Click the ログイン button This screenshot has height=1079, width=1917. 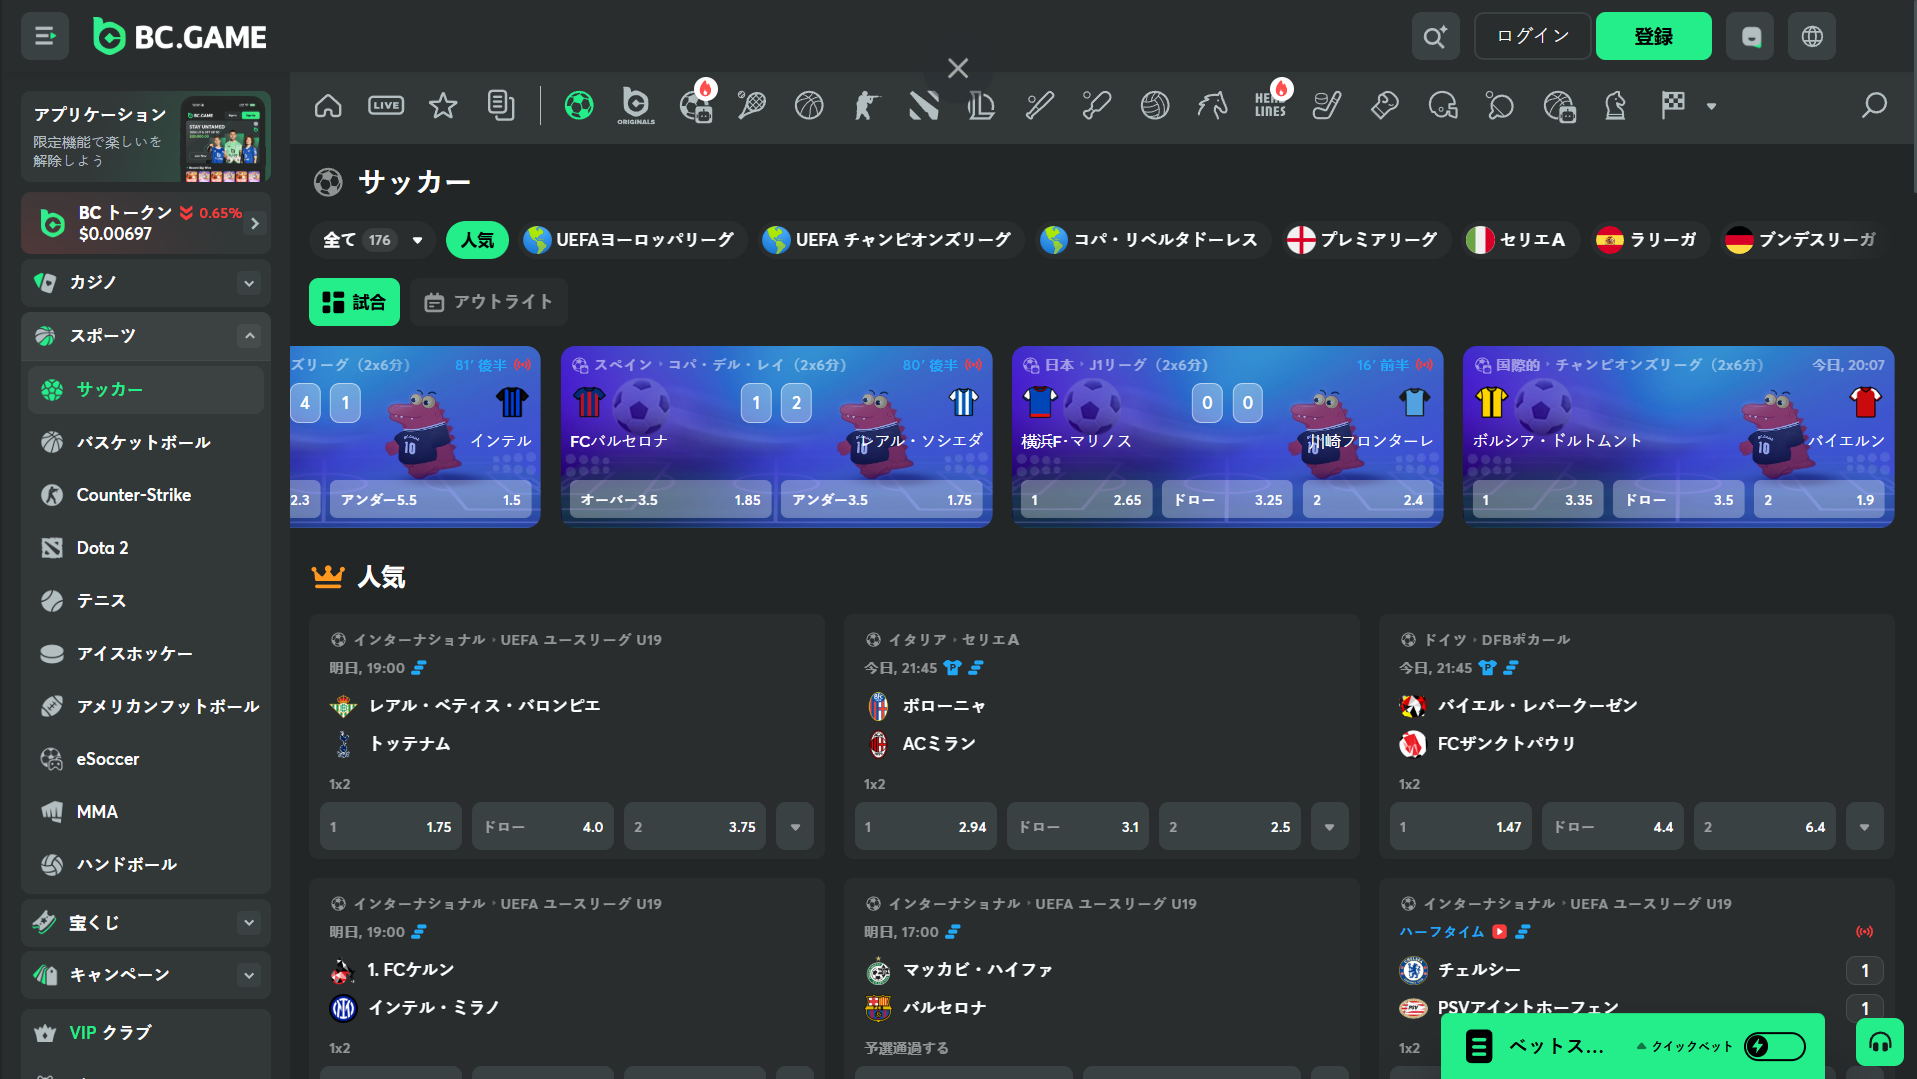[1532, 37]
